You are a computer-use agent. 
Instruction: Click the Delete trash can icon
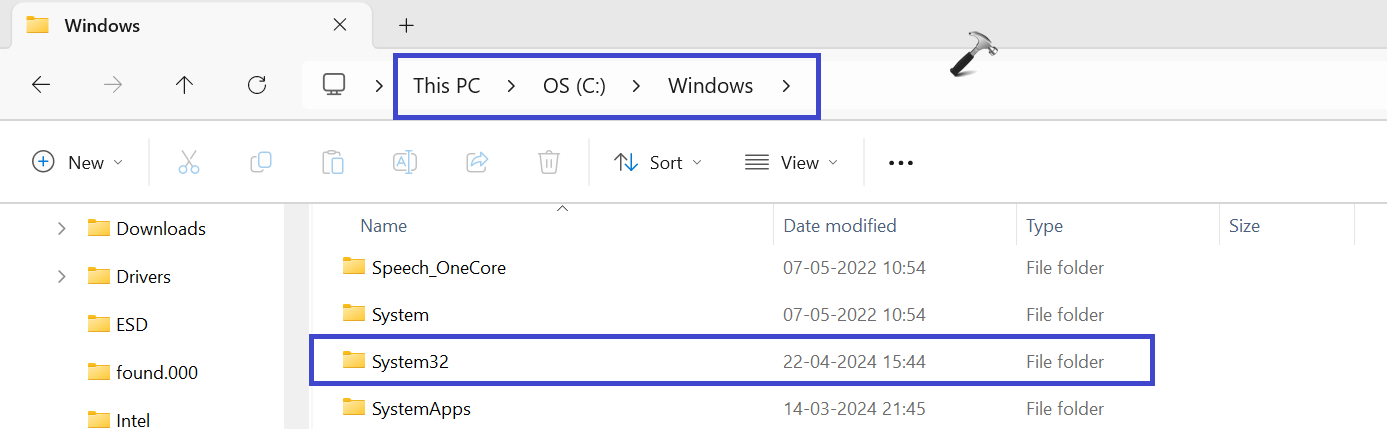point(548,162)
